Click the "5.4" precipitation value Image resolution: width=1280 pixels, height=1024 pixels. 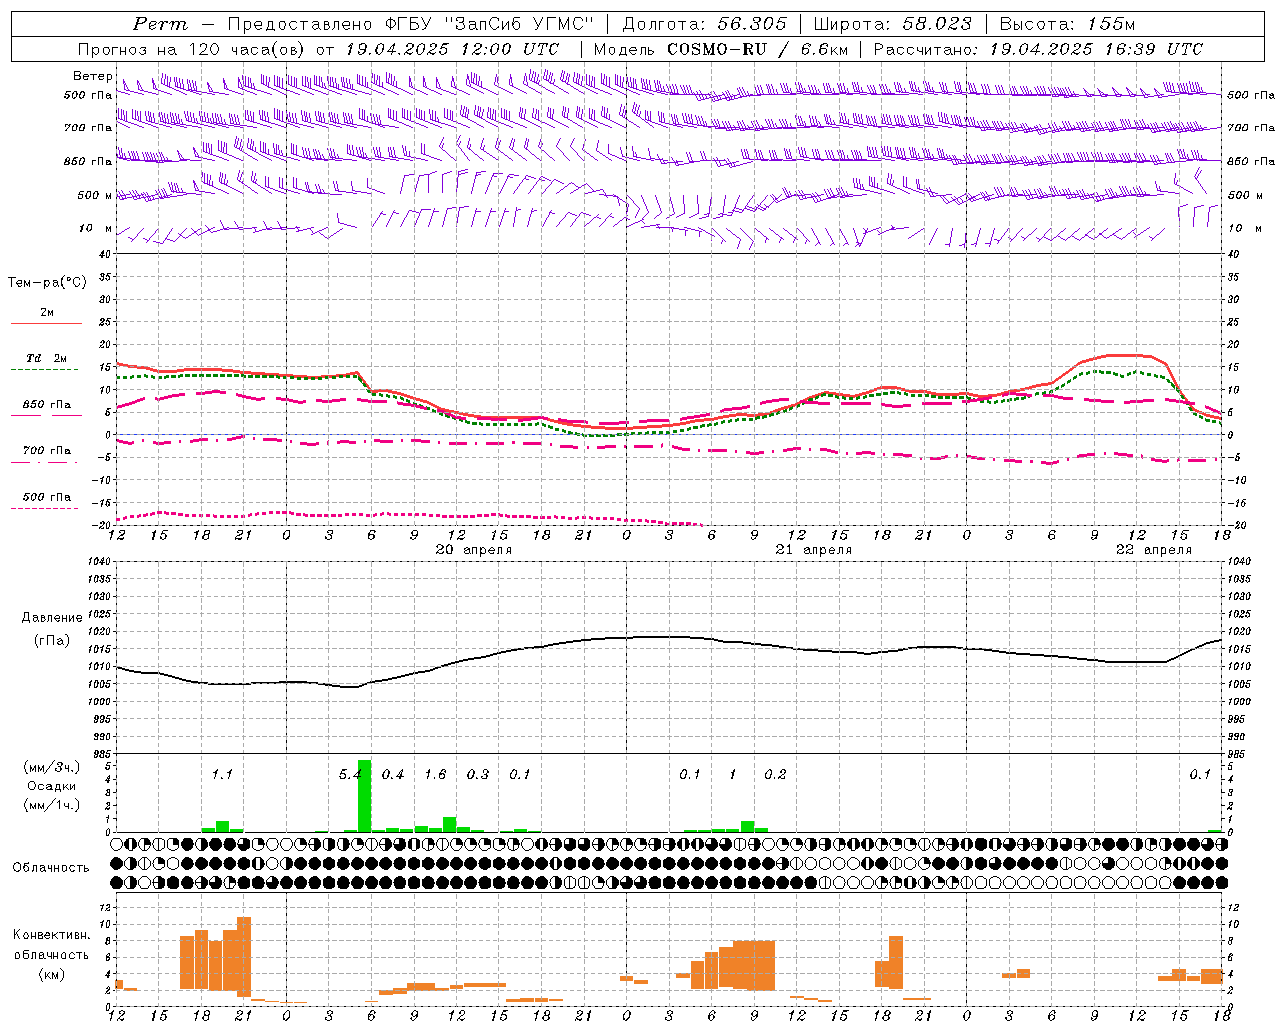(x=350, y=775)
